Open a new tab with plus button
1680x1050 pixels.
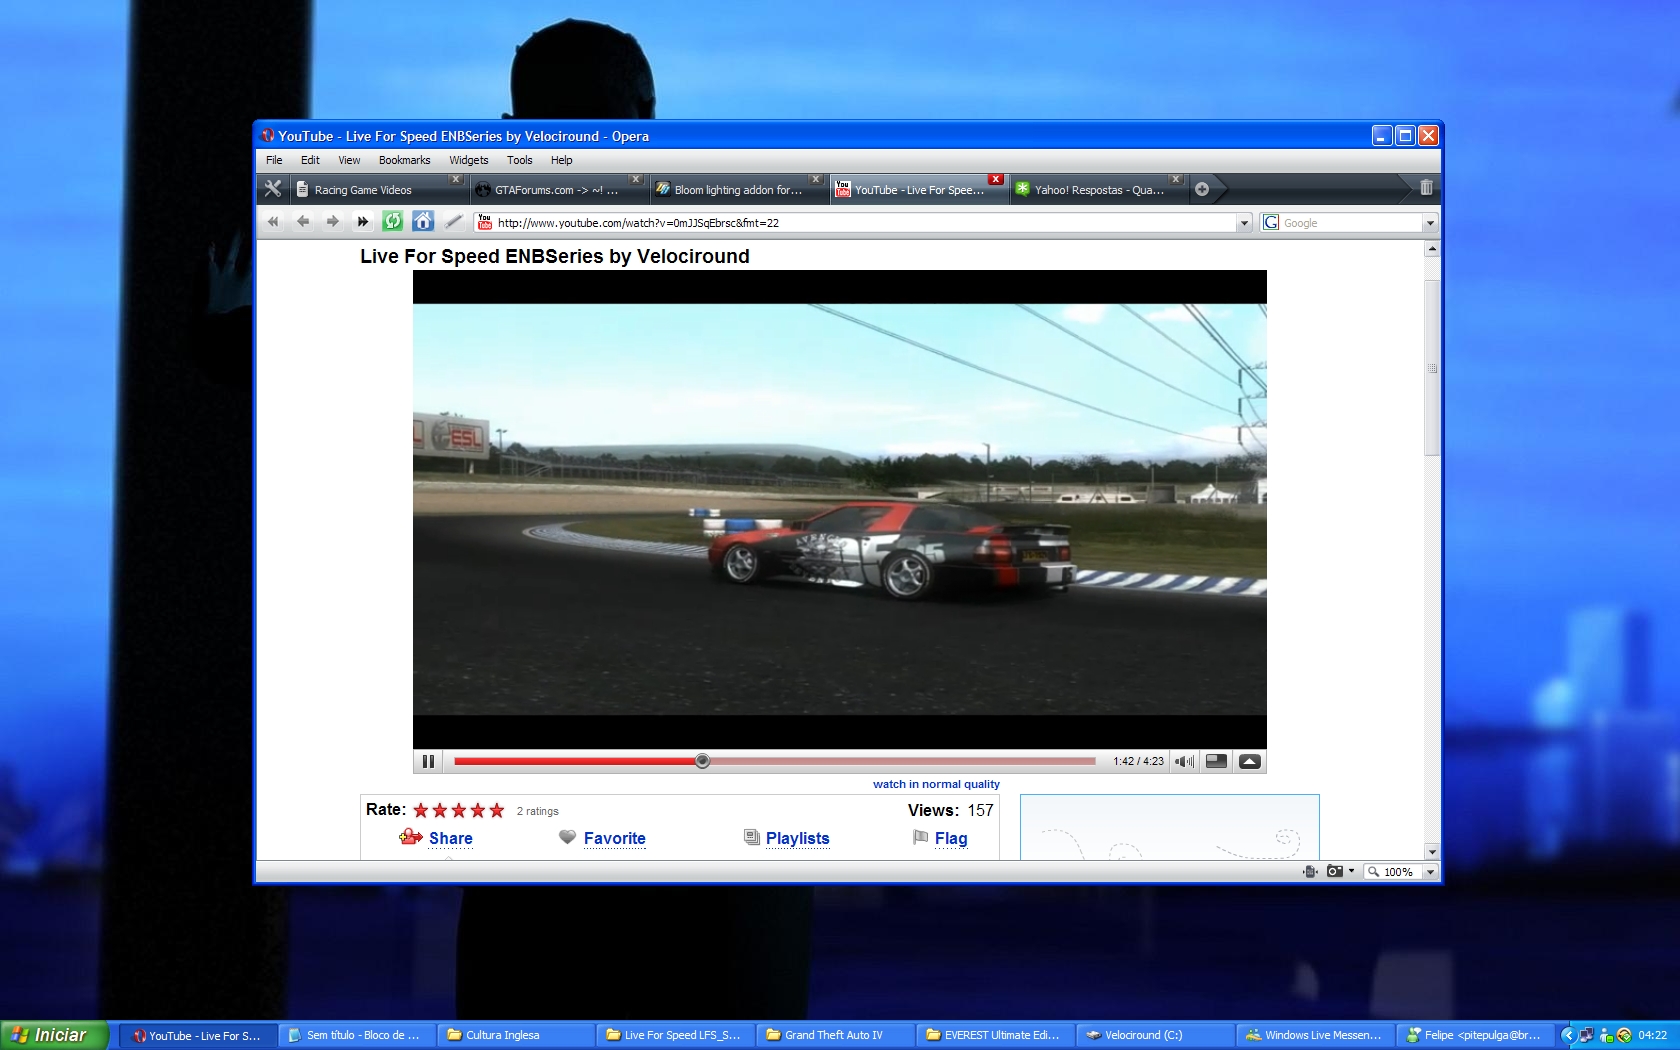(1202, 189)
